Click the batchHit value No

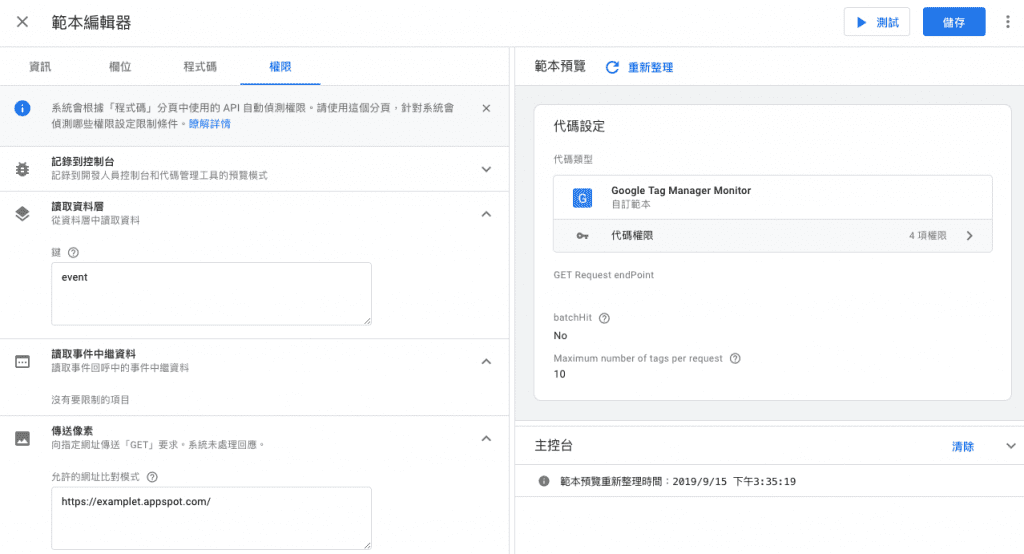[560, 336]
